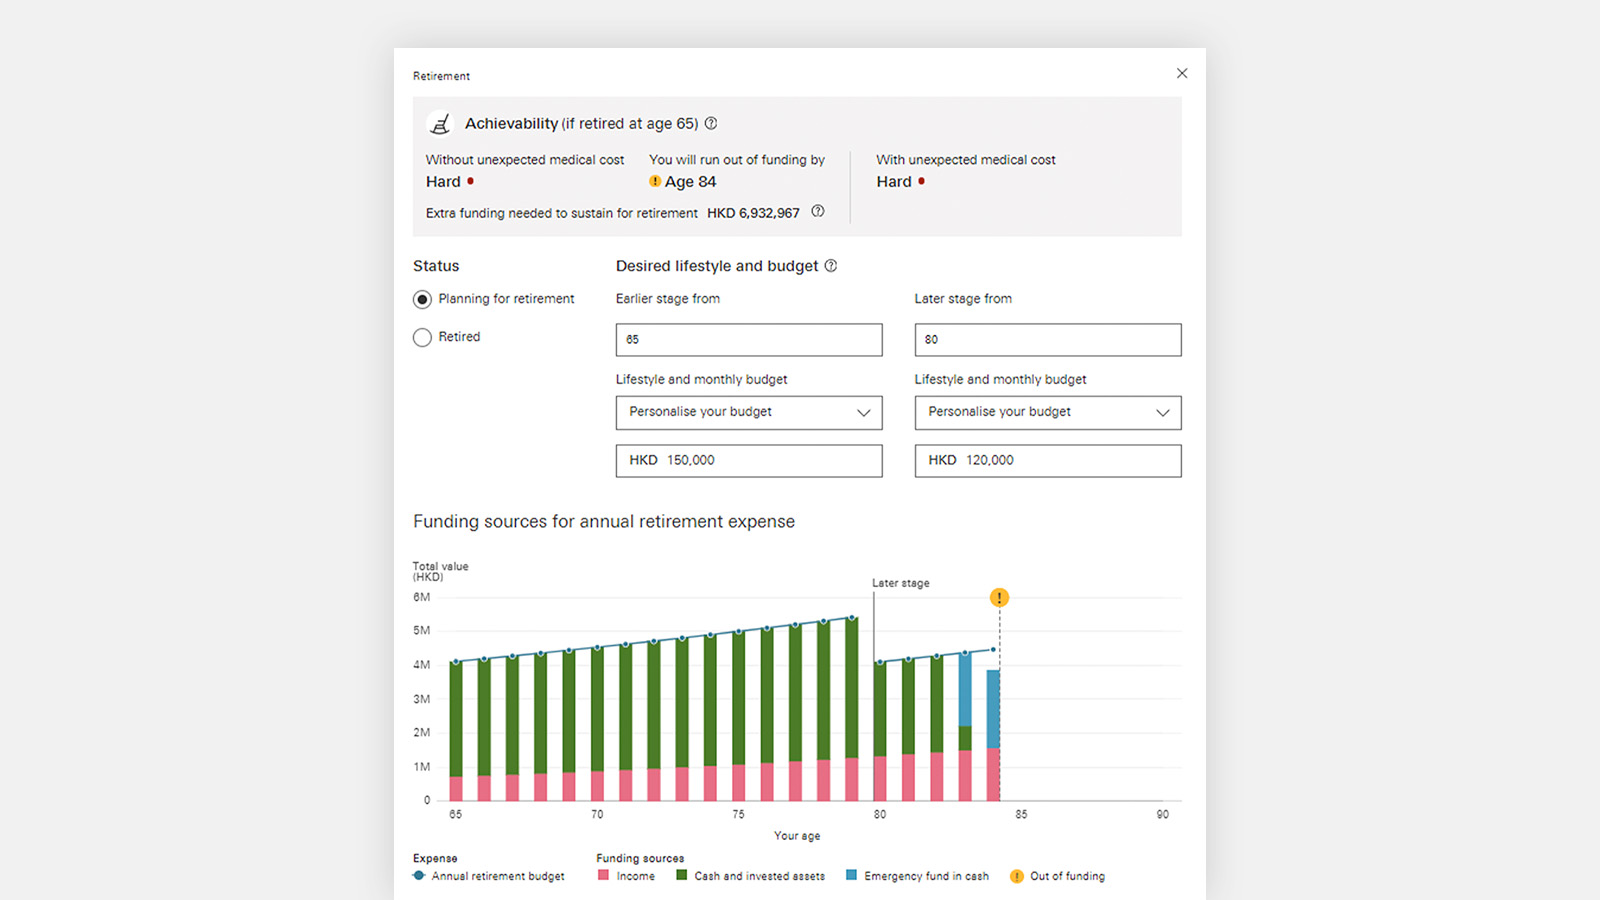Switch status to Retired
The image size is (1600, 900).
point(422,337)
